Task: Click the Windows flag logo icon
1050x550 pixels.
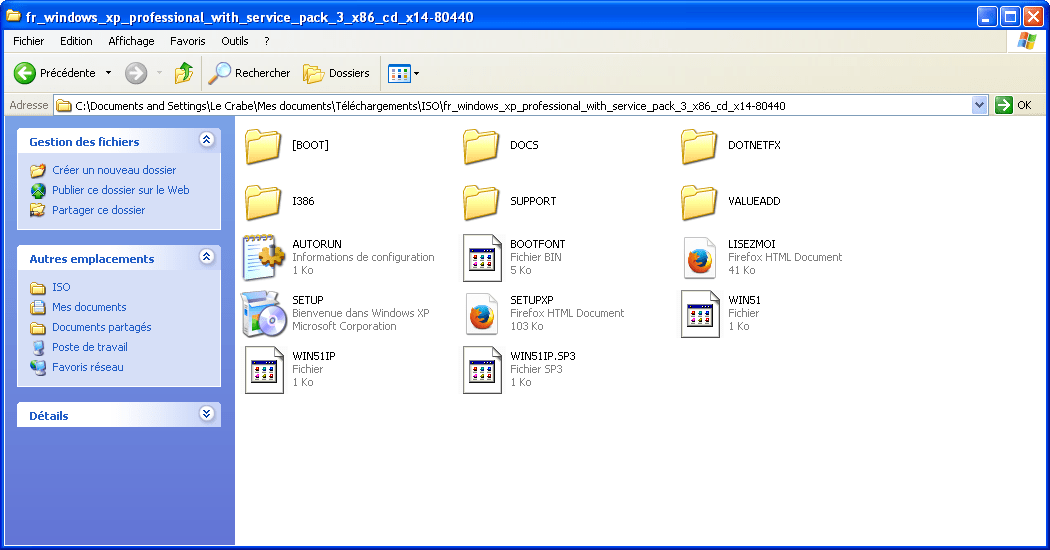Action: [x=1026, y=41]
